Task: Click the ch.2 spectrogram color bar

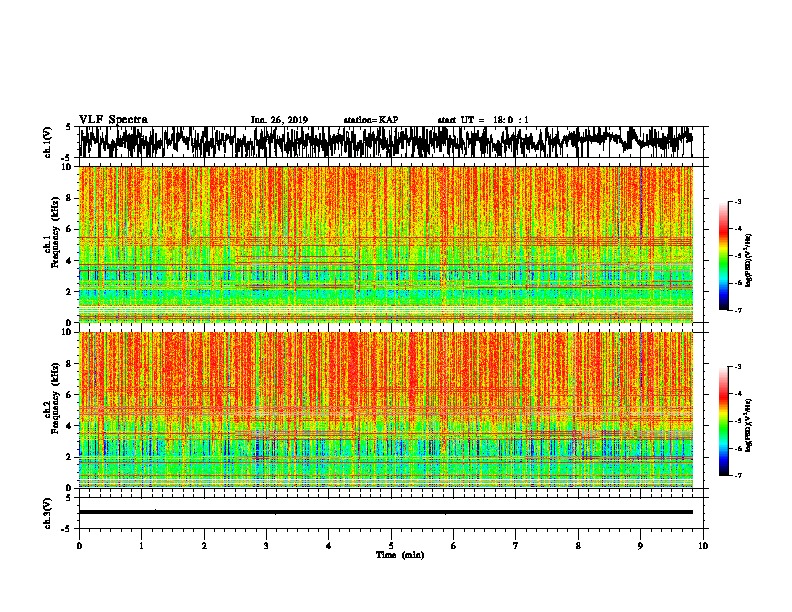Action: click(723, 421)
